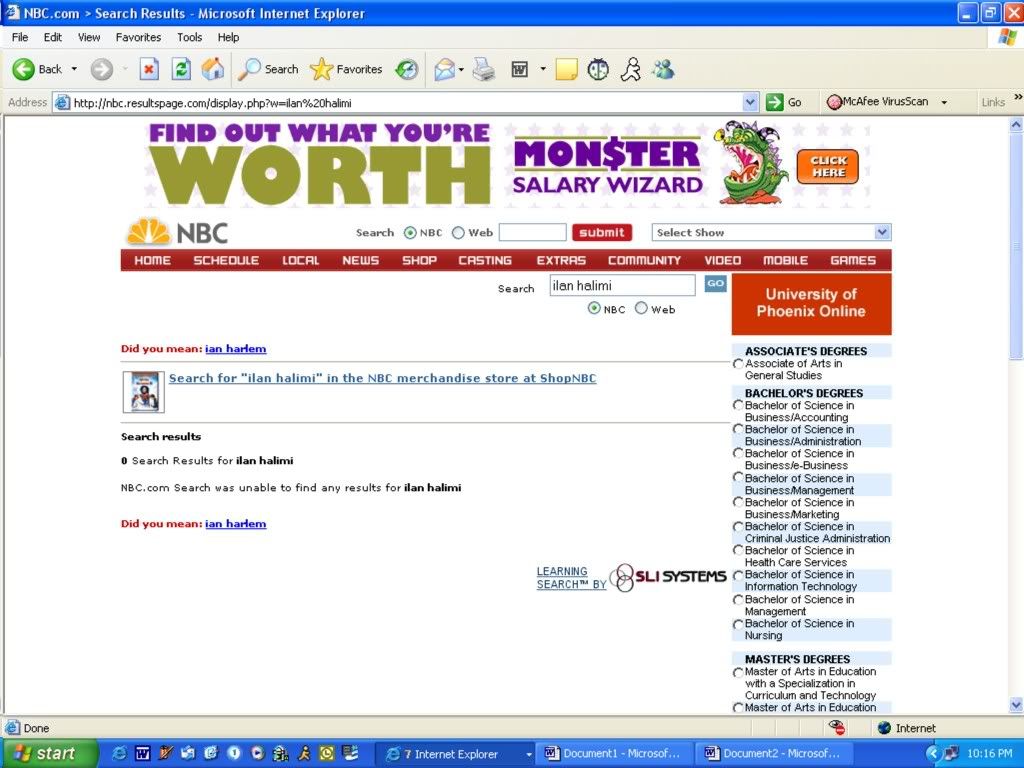Click the vertical scrollbar thumb
The image size is (1024, 768).
point(1016,246)
